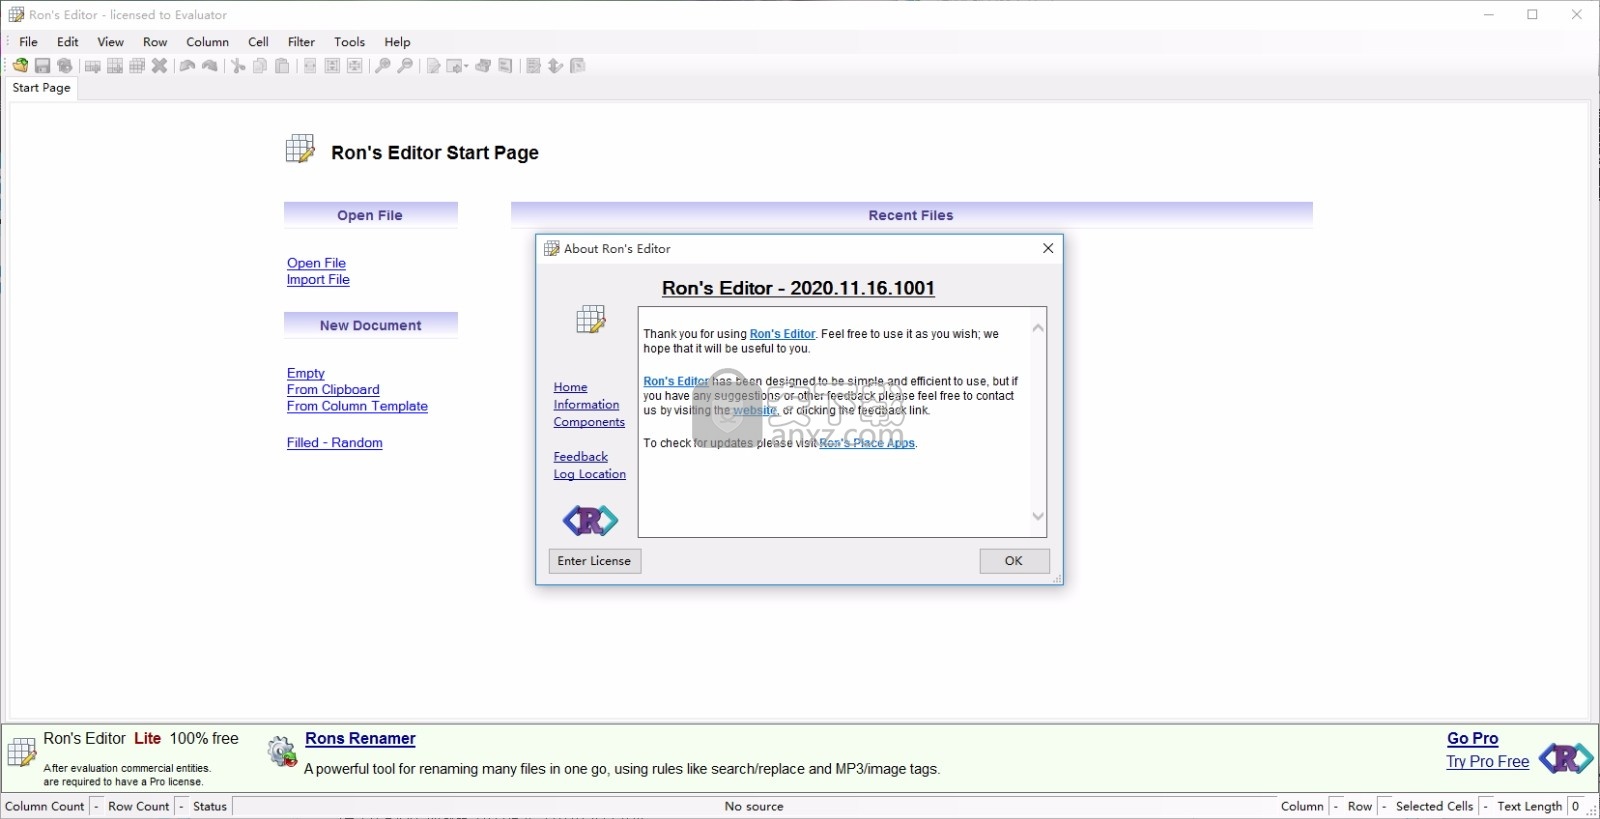Image resolution: width=1600 pixels, height=819 pixels.
Task: Open the Help menu
Action: pyautogui.click(x=397, y=42)
